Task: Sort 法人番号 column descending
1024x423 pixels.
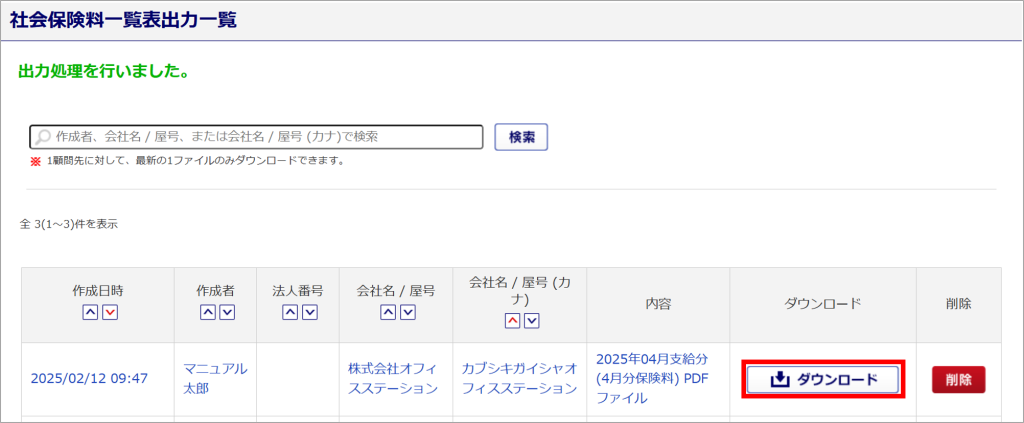Action: (309, 313)
